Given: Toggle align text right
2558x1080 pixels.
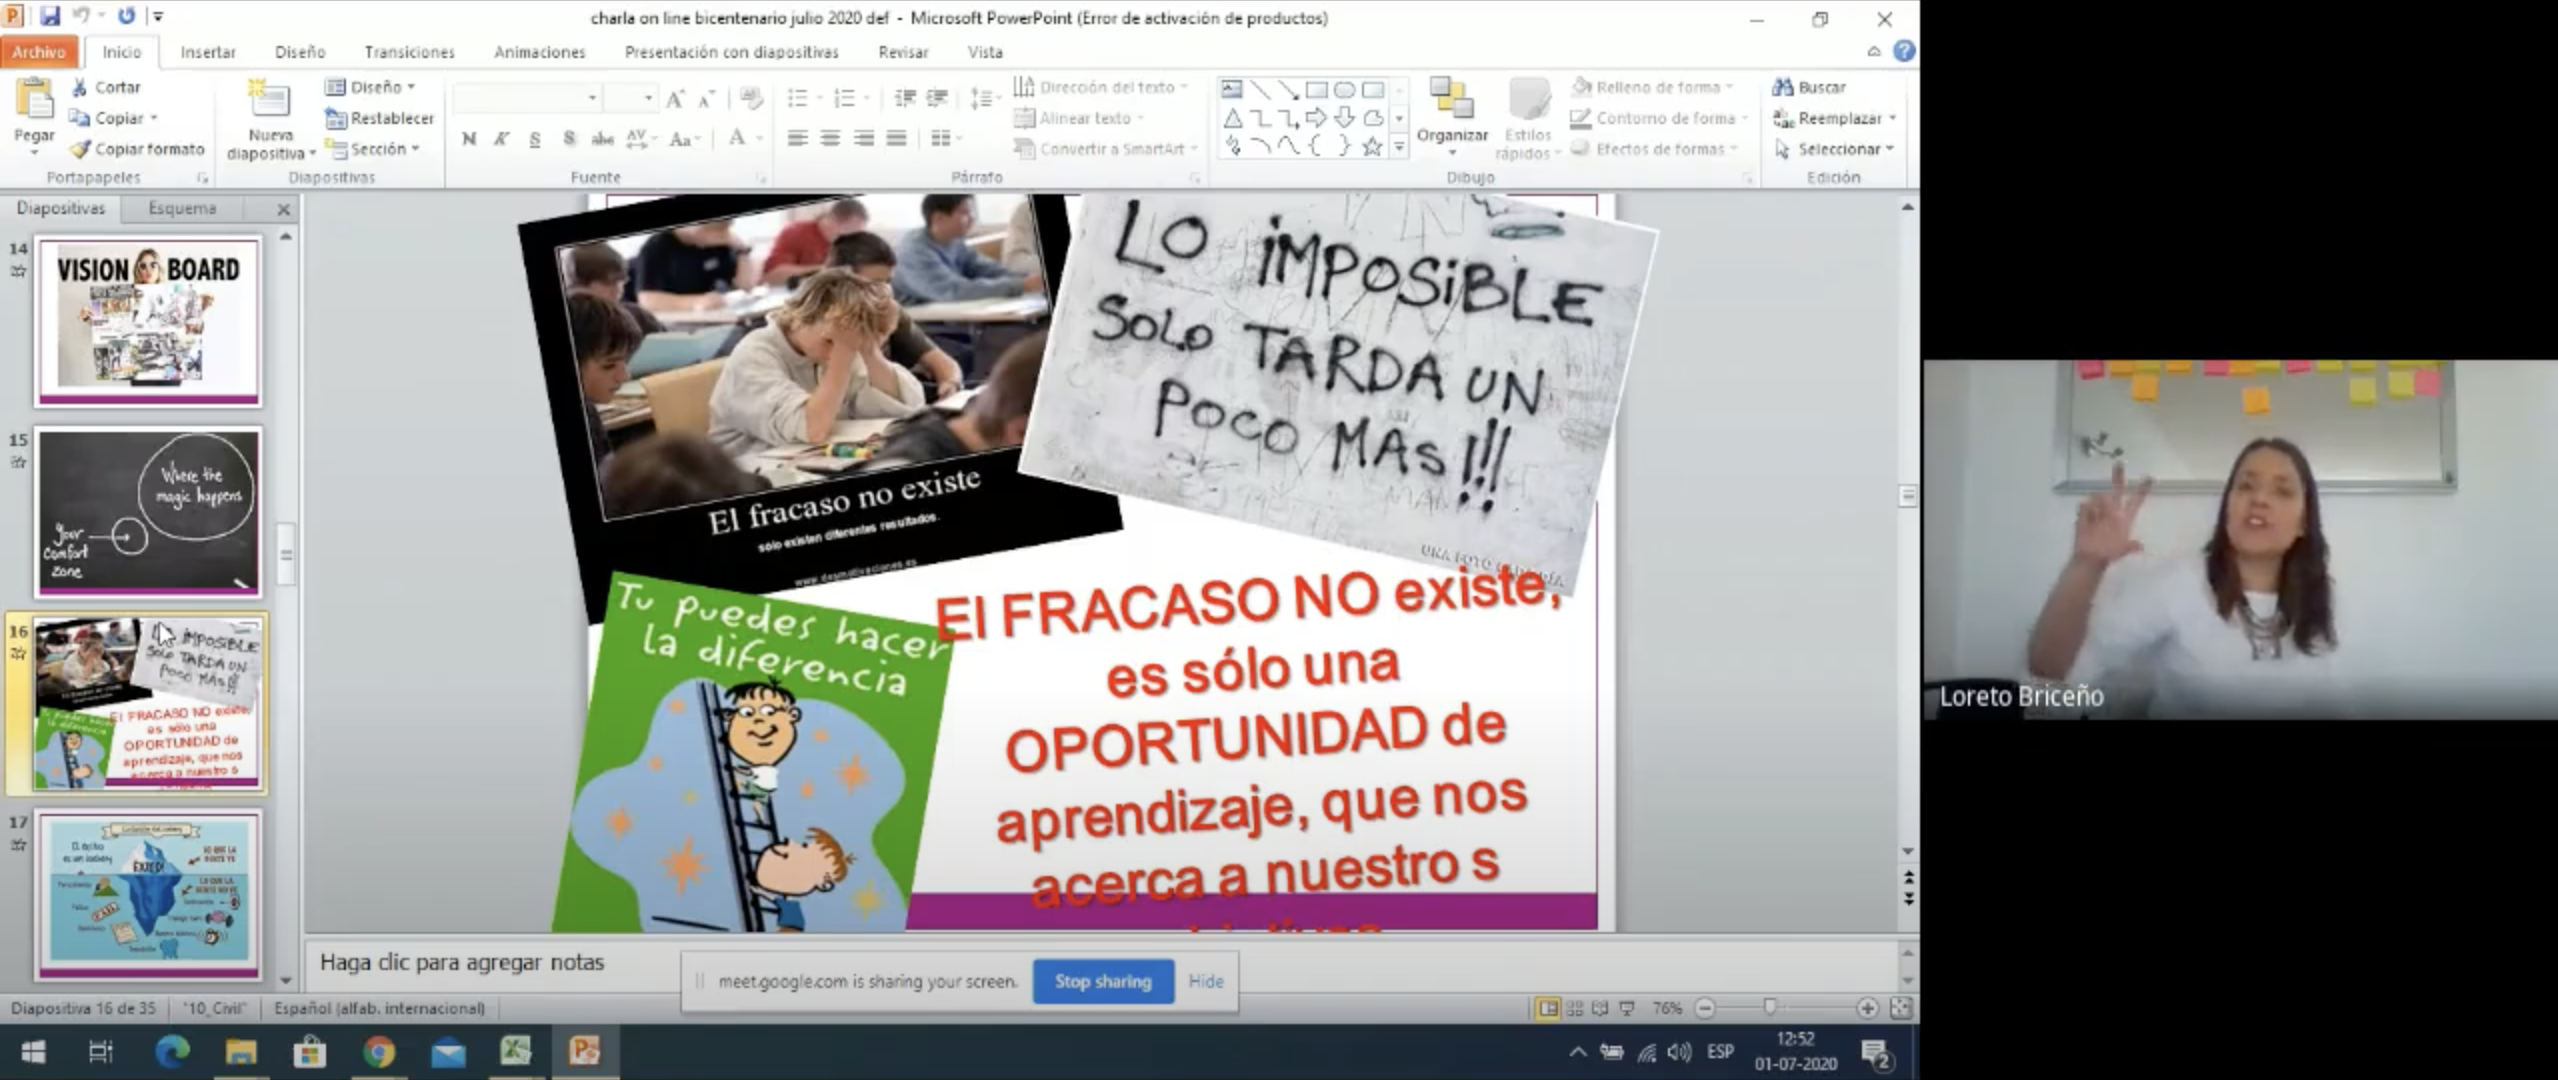Looking at the screenshot, I should (864, 138).
